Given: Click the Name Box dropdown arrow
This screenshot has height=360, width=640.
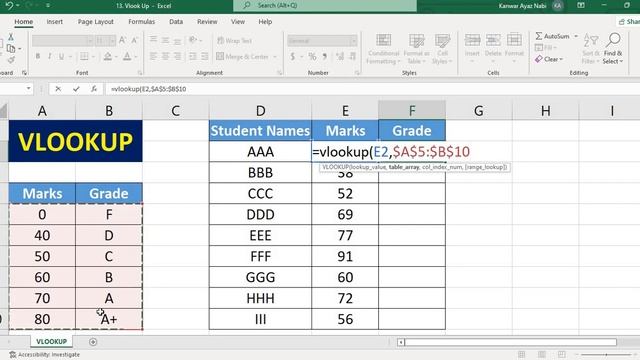Looking at the screenshot, I should click(x=29, y=89).
